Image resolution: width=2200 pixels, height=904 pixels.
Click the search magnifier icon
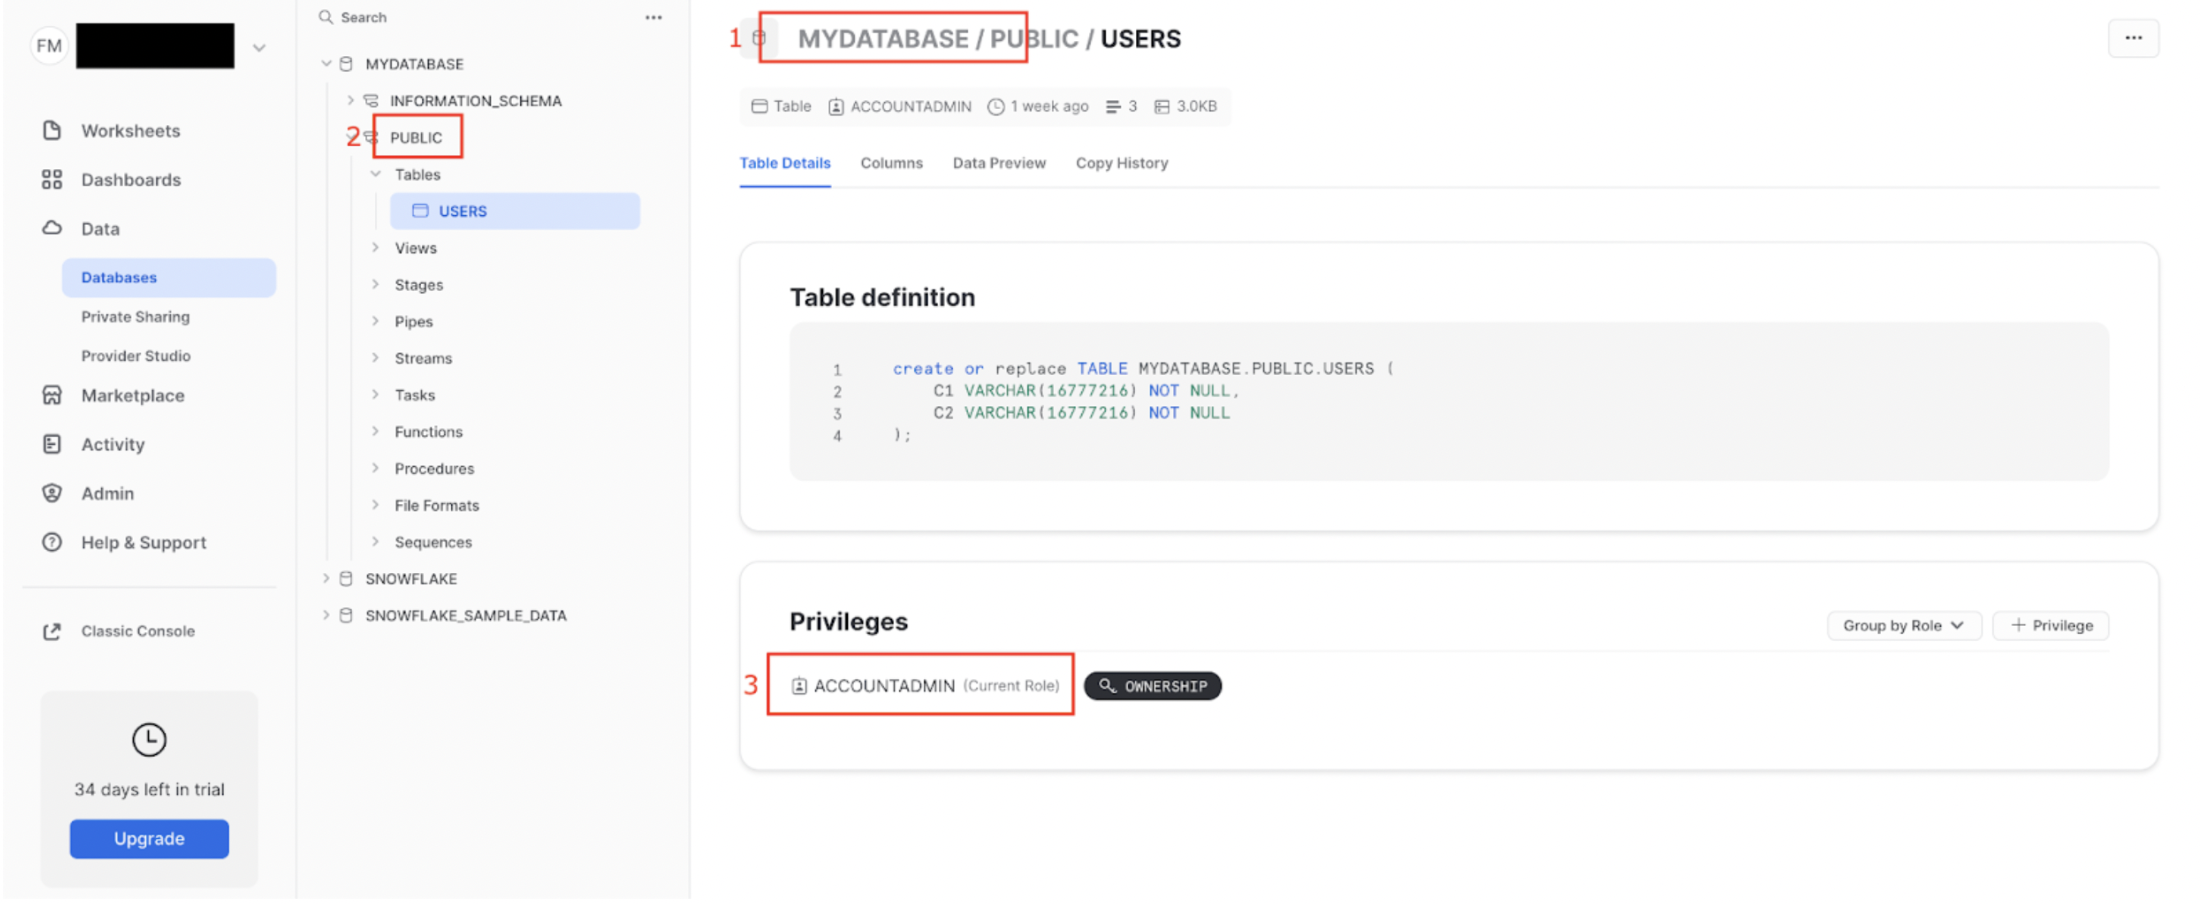[x=326, y=17]
